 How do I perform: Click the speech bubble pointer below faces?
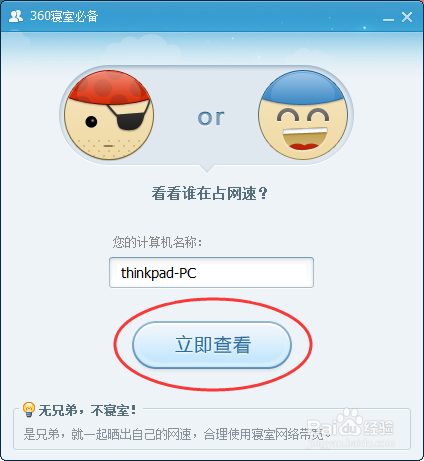[x=207, y=168]
